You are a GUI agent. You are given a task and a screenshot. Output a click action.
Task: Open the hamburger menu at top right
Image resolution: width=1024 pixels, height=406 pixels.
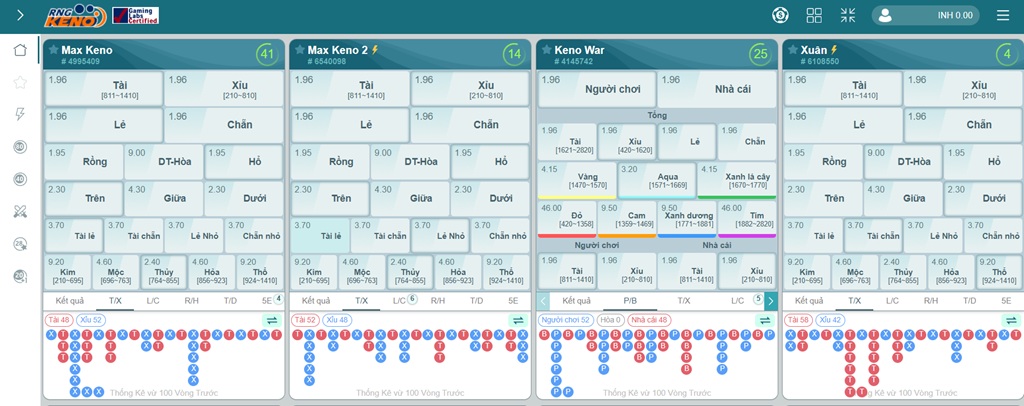(1003, 15)
